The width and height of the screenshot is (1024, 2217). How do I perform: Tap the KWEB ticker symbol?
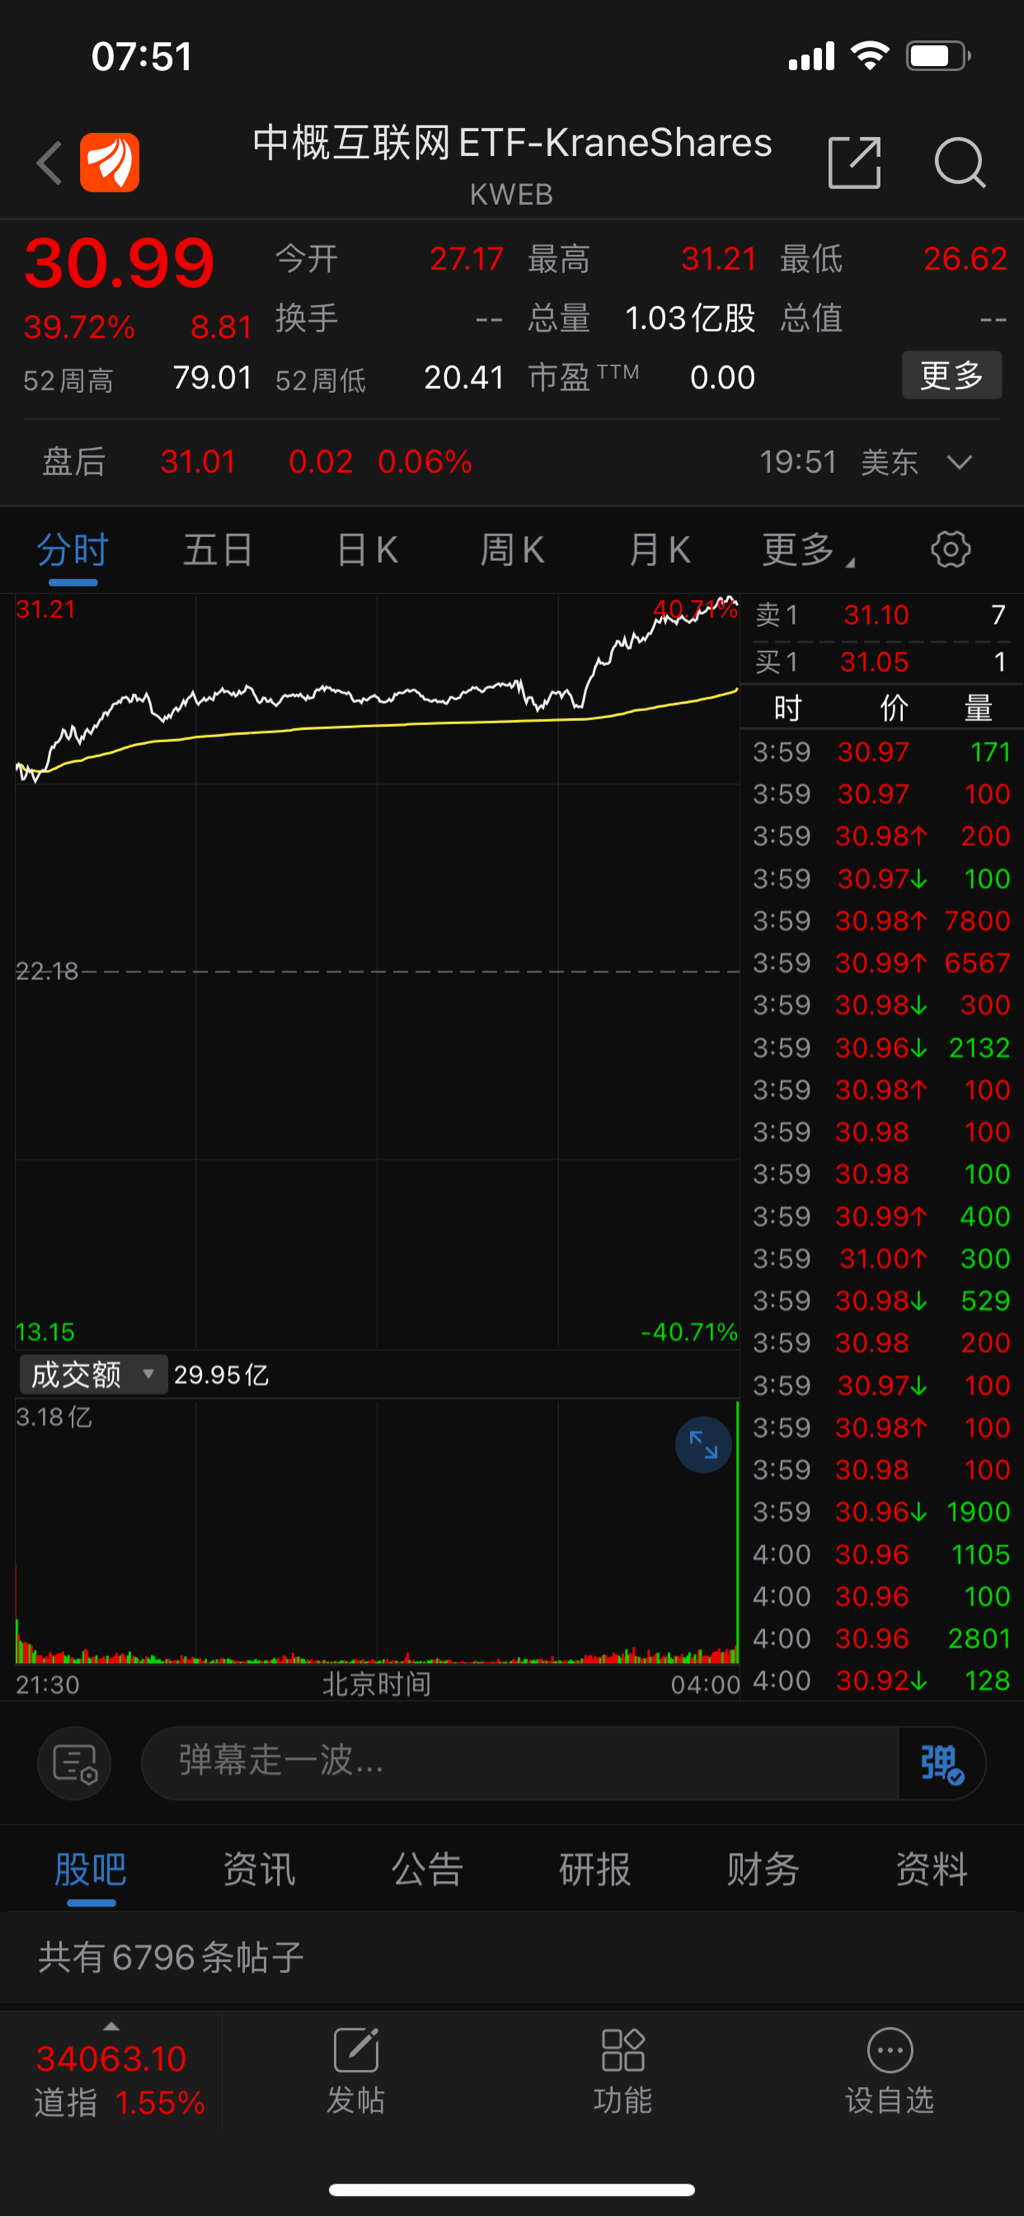[x=511, y=195]
